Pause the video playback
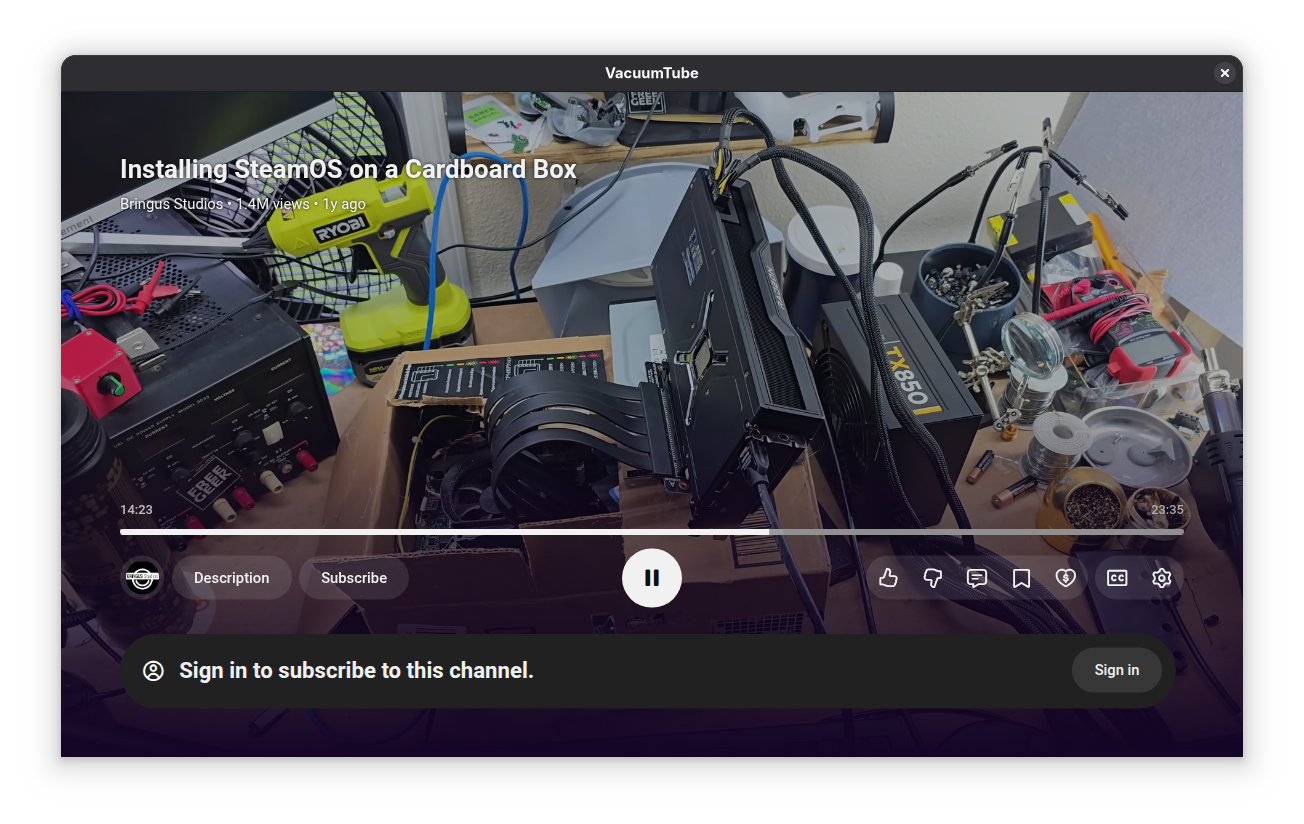This screenshot has height=824, width=1304. click(x=652, y=578)
